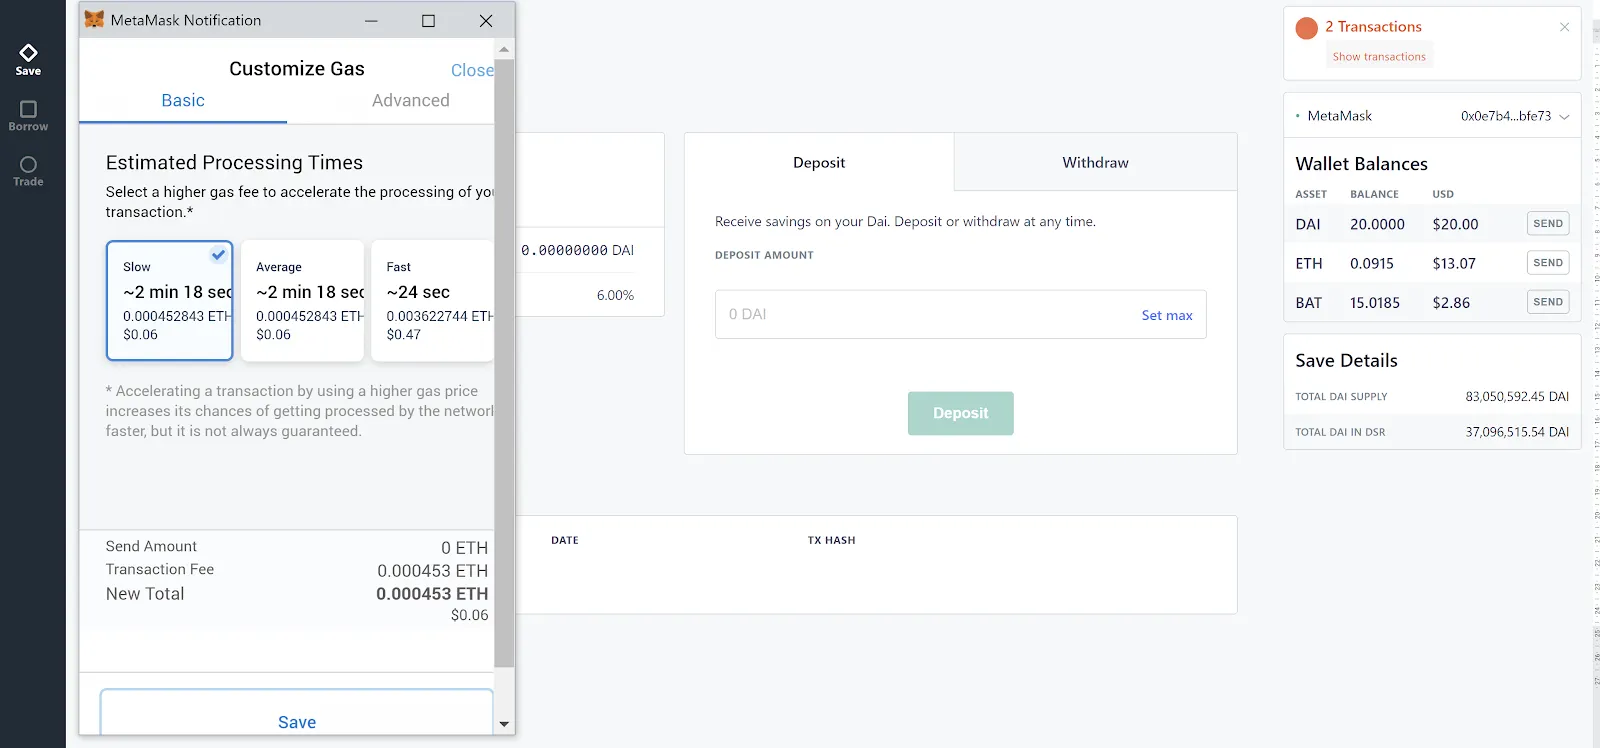Maximize the MetaMask Notification window
Viewport: 1600px width, 748px height.
point(428,21)
